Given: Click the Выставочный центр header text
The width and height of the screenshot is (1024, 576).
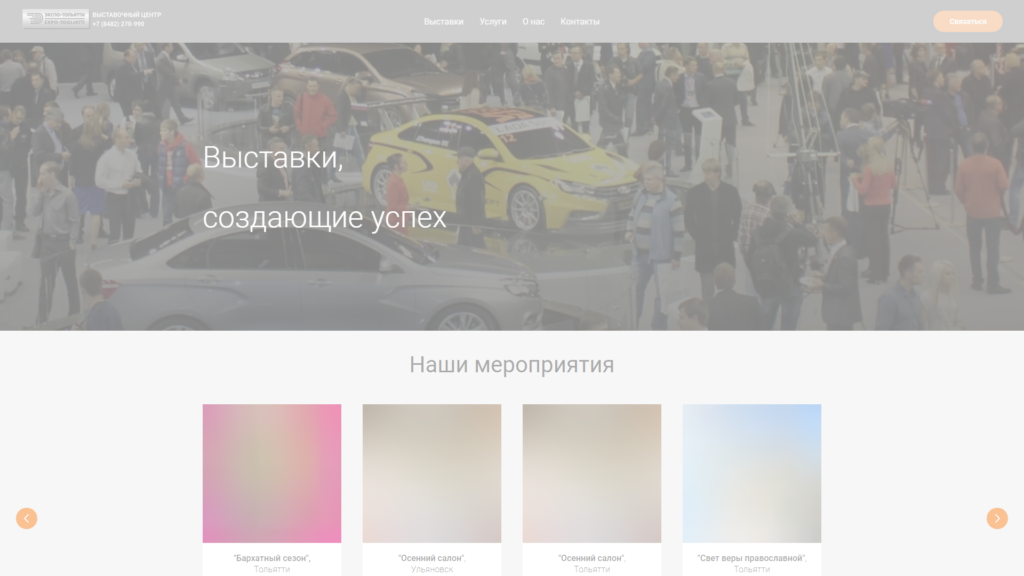Looking at the screenshot, I should (x=127, y=14).
